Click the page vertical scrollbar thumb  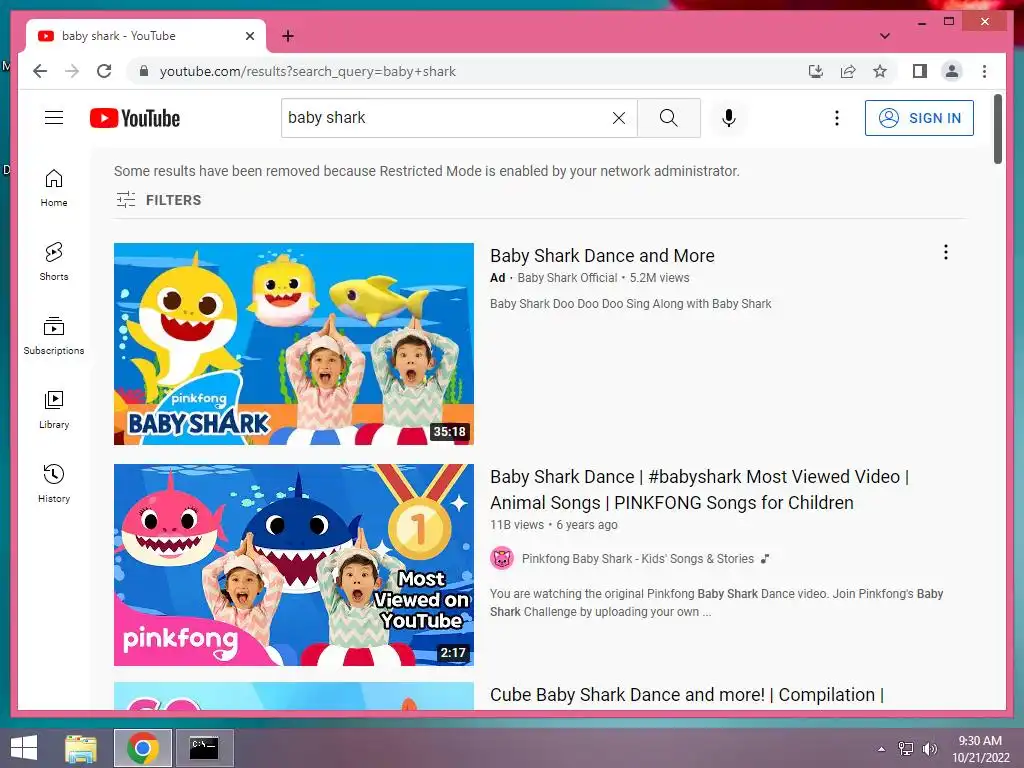997,129
